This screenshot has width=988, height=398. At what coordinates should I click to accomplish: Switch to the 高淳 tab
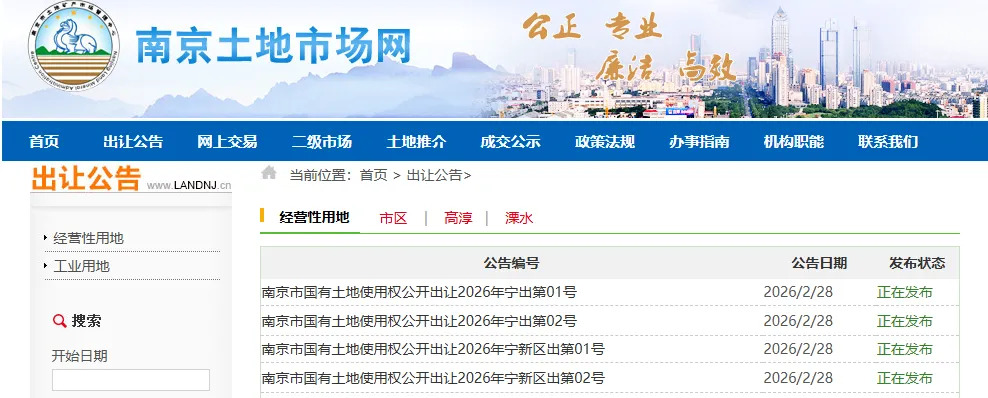tap(458, 219)
